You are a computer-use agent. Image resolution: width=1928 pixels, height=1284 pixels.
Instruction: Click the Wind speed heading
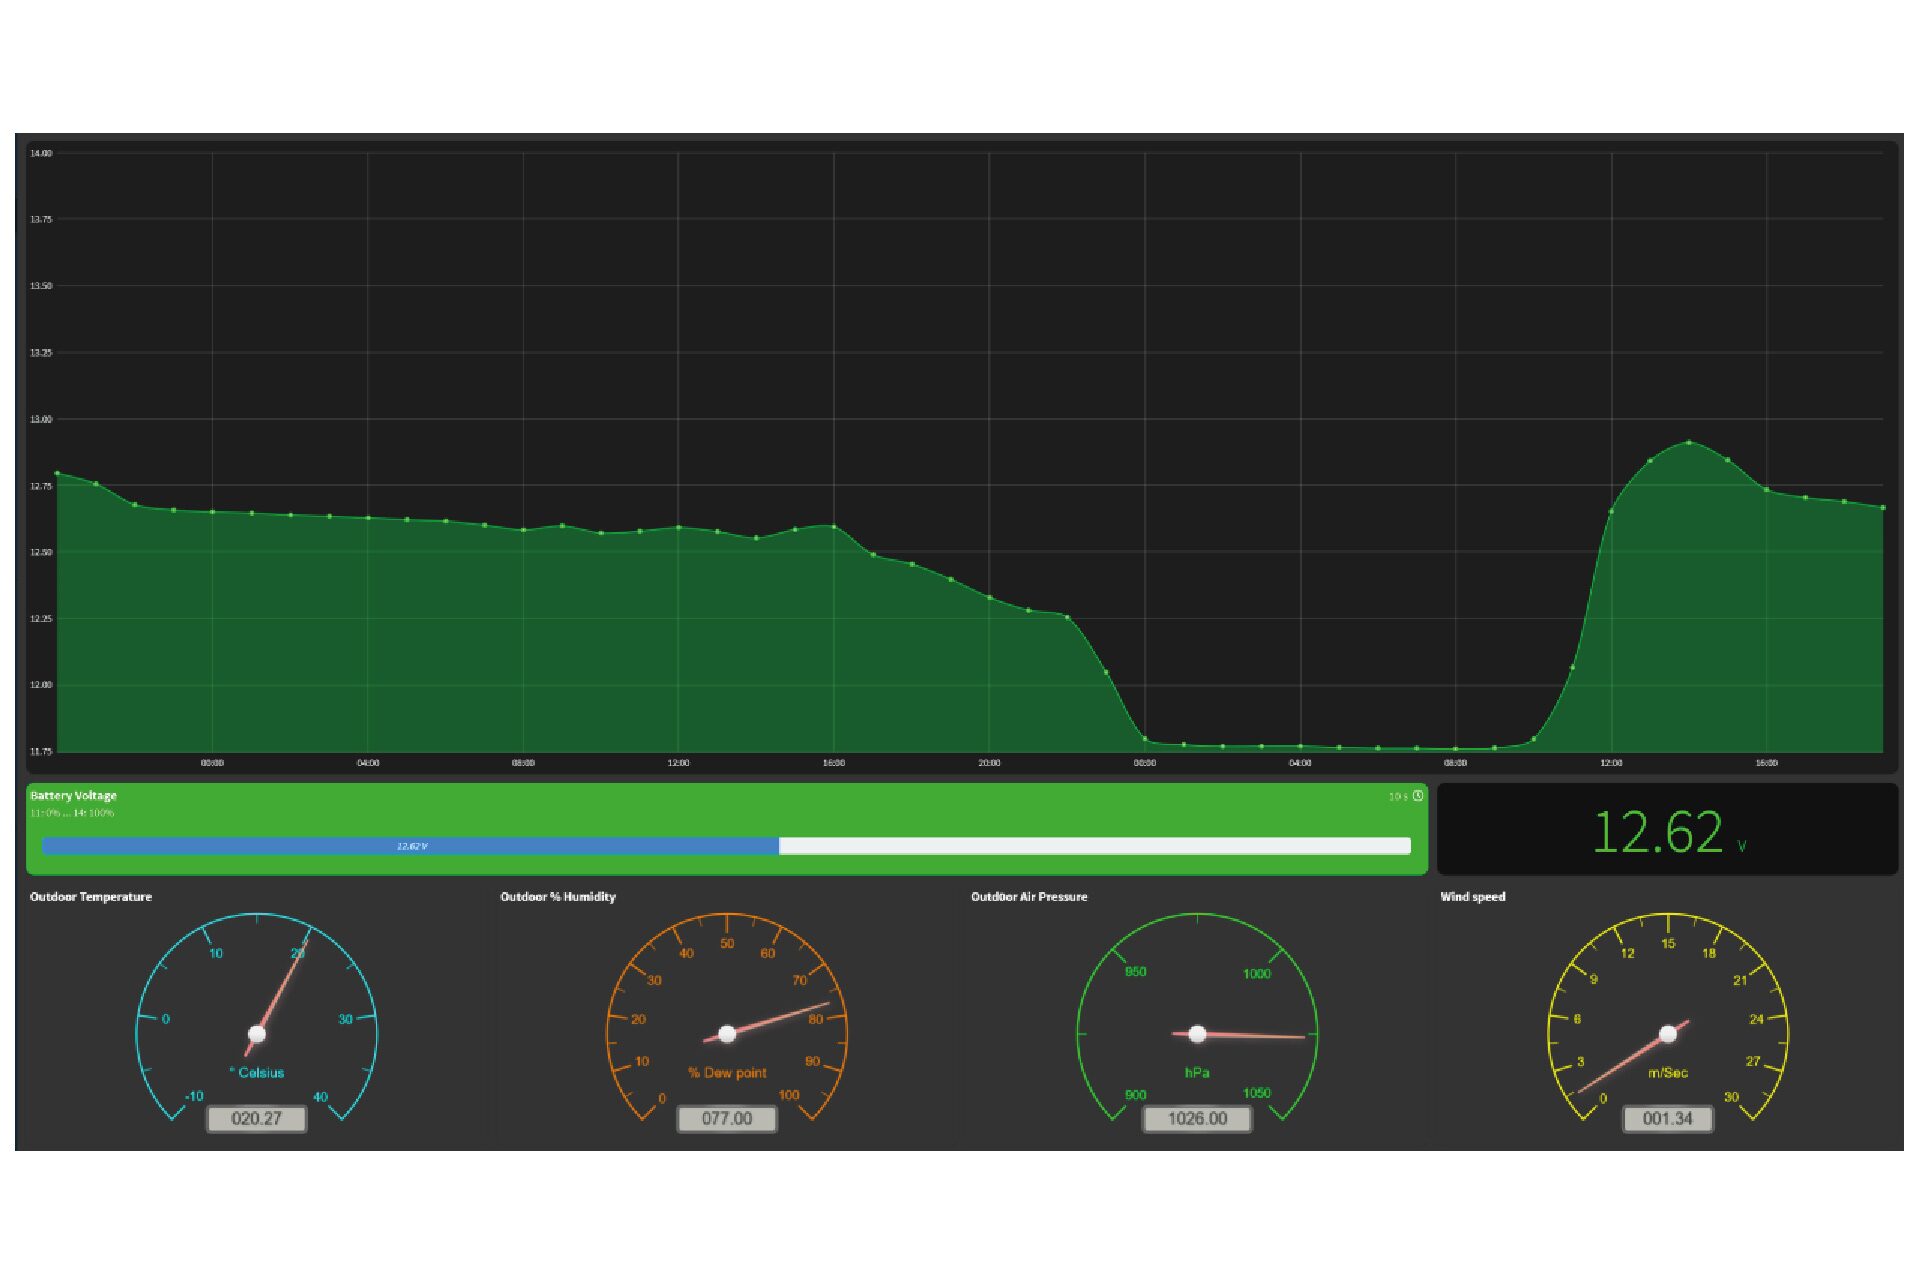1472,897
